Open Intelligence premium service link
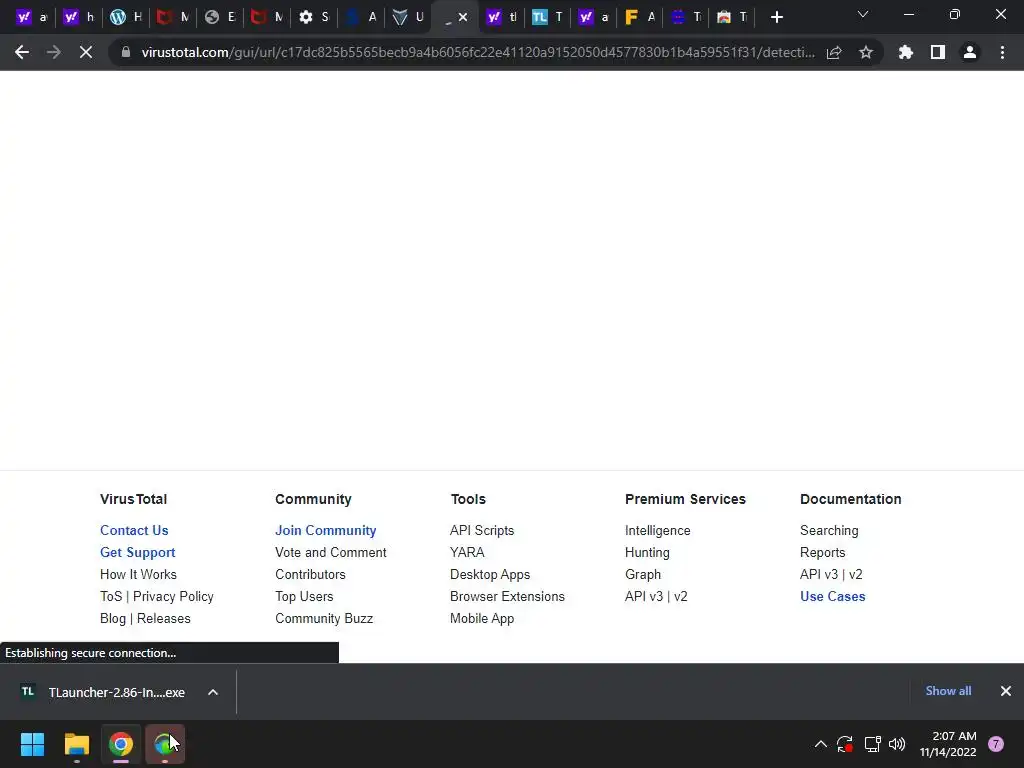Image resolution: width=1024 pixels, height=768 pixels. [658, 530]
